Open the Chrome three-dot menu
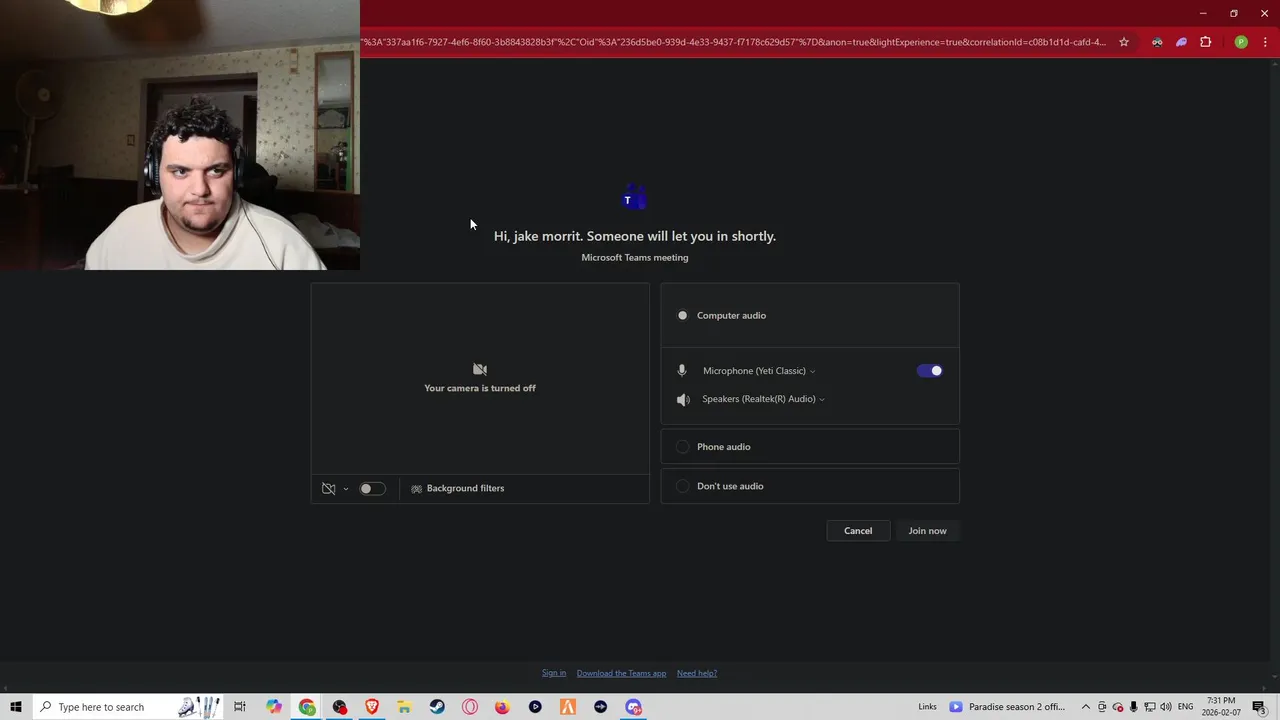Image resolution: width=1280 pixels, height=720 pixels. [1265, 42]
